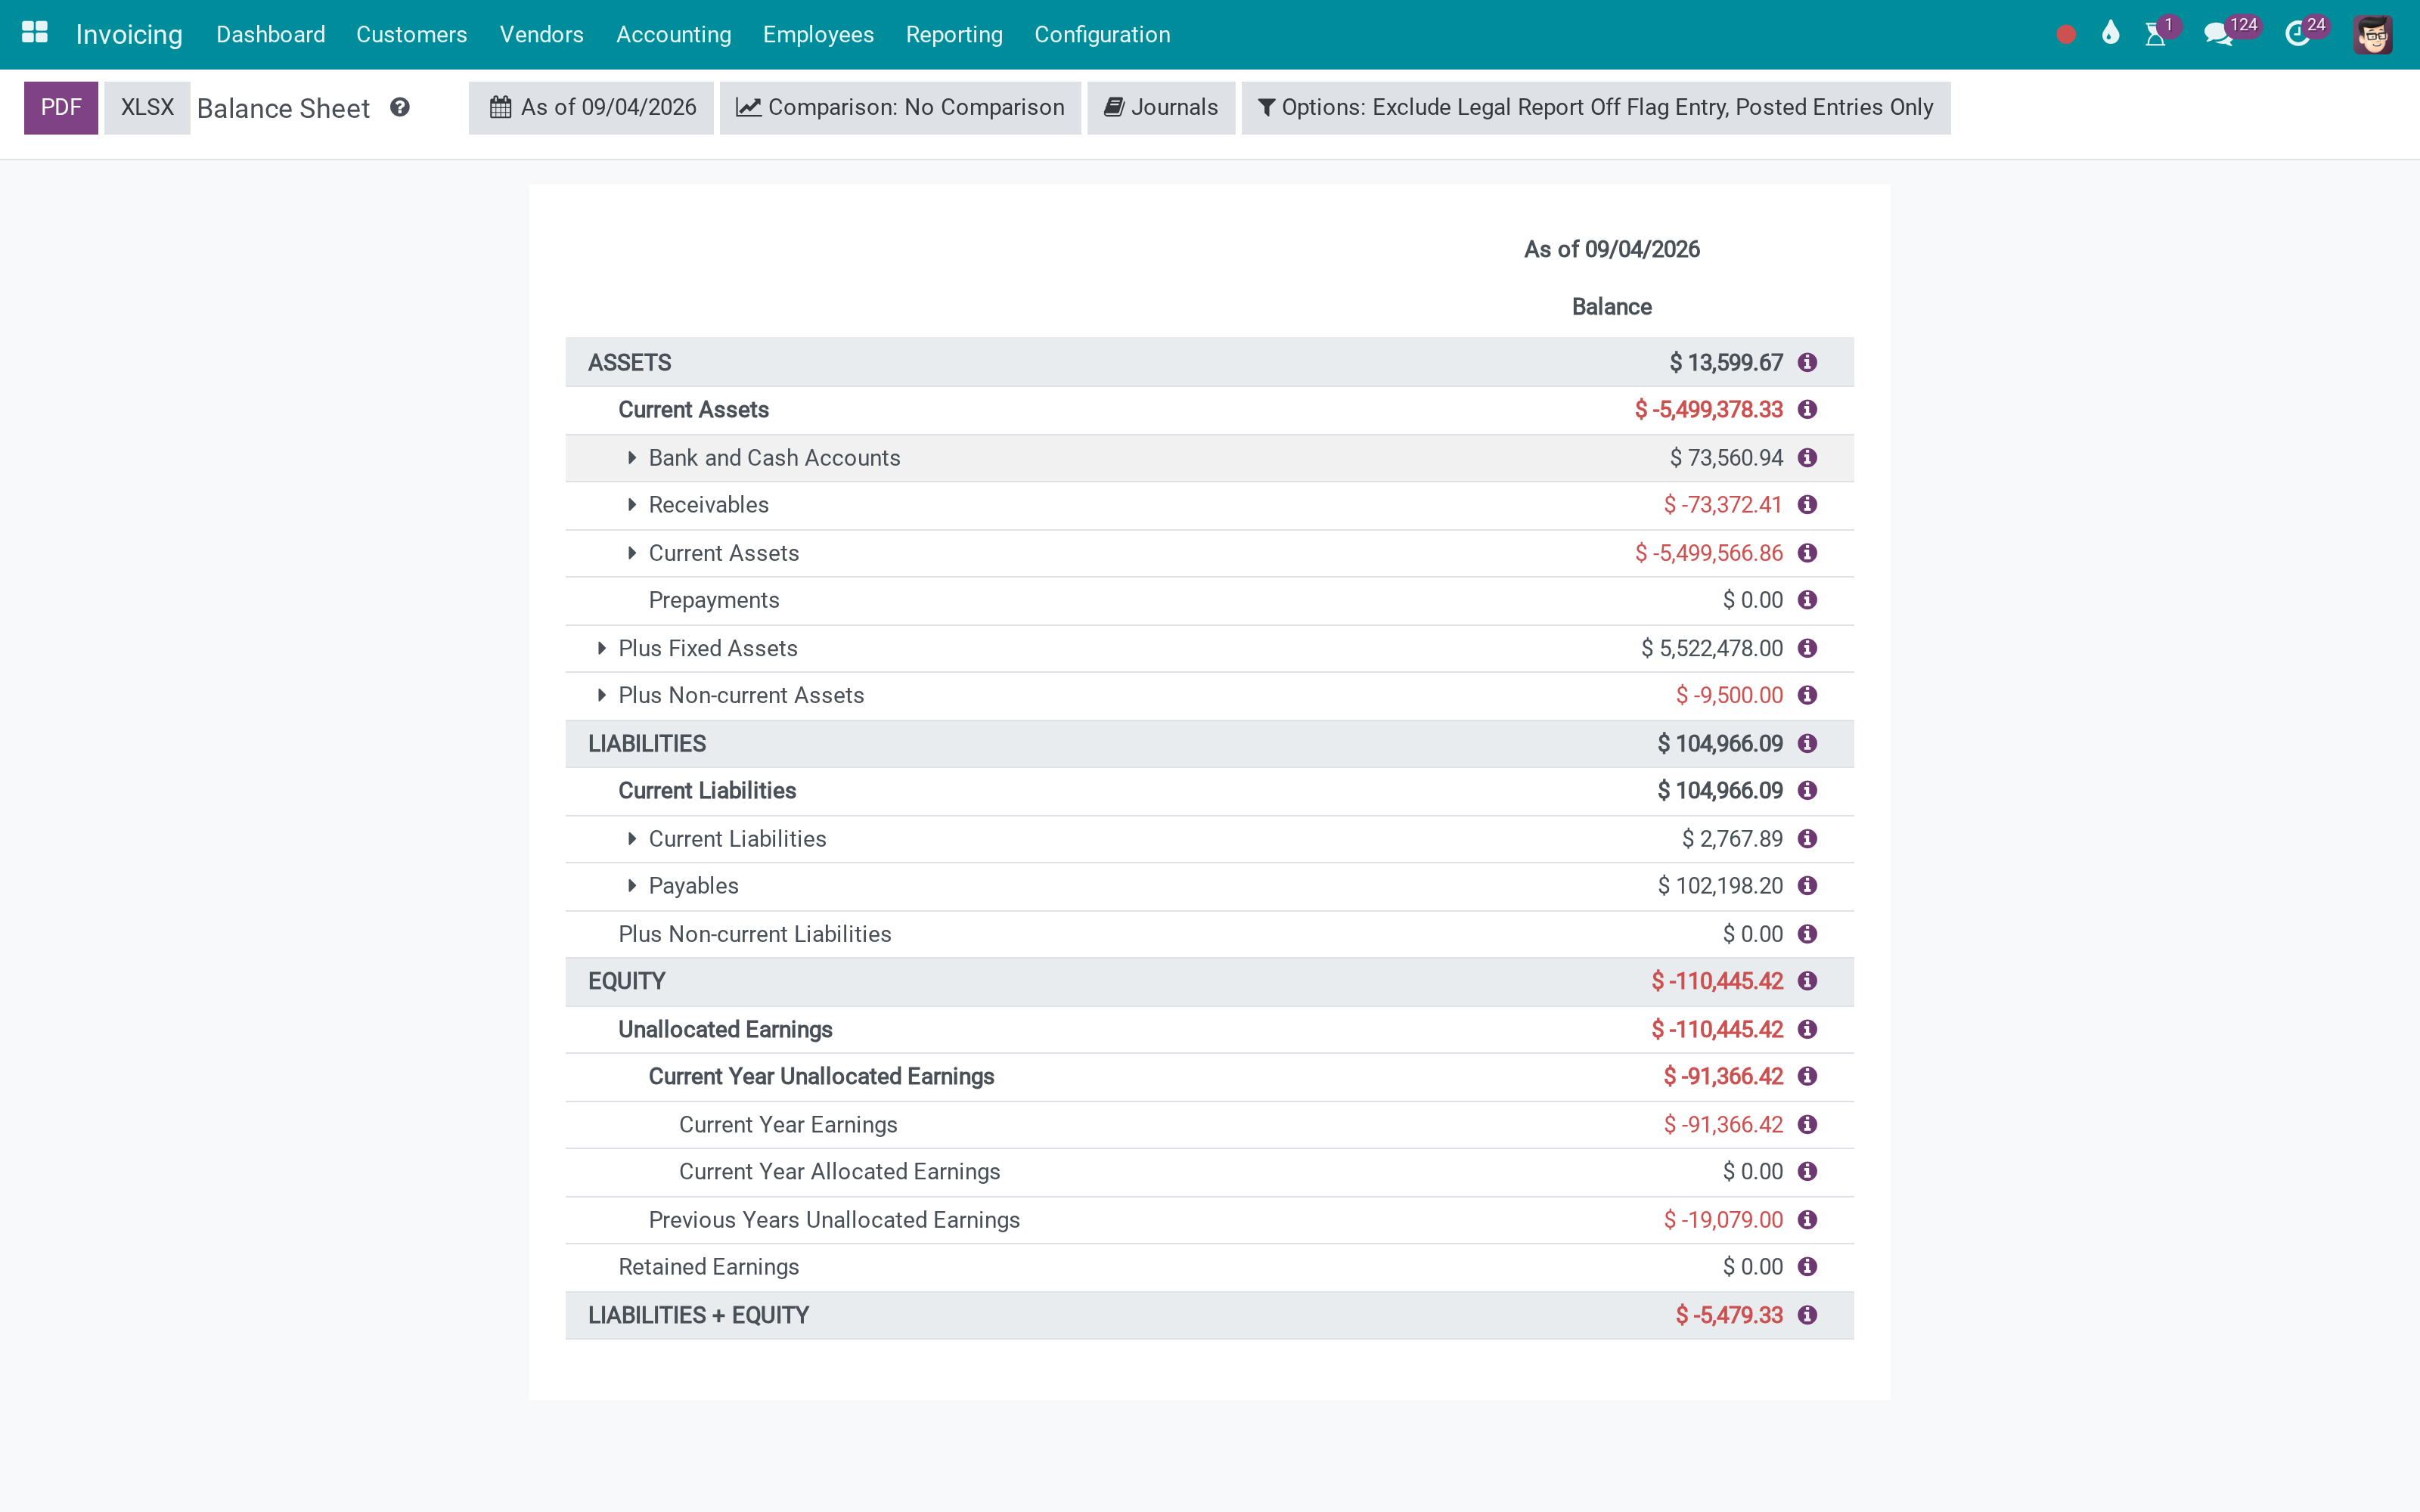Expand the non-bold Current Assets sub-row

(x=632, y=552)
